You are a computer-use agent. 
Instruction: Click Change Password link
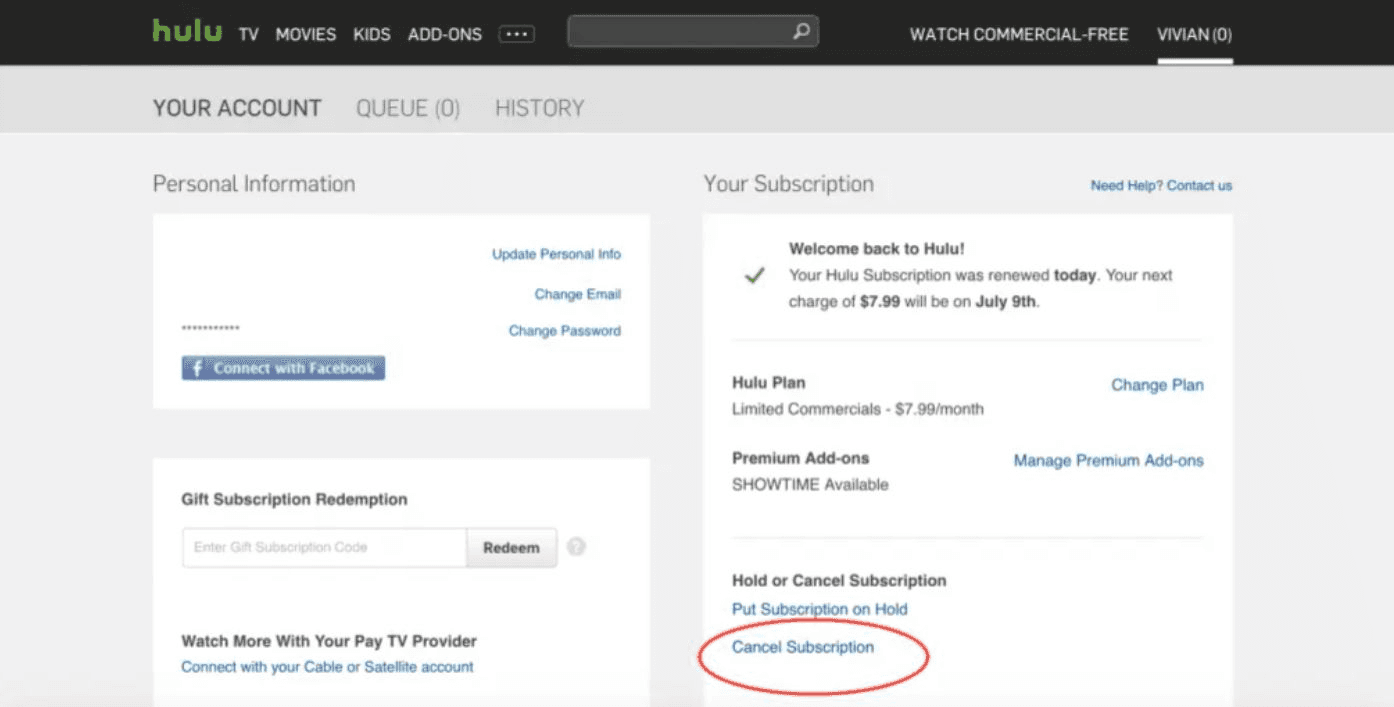(565, 331)
